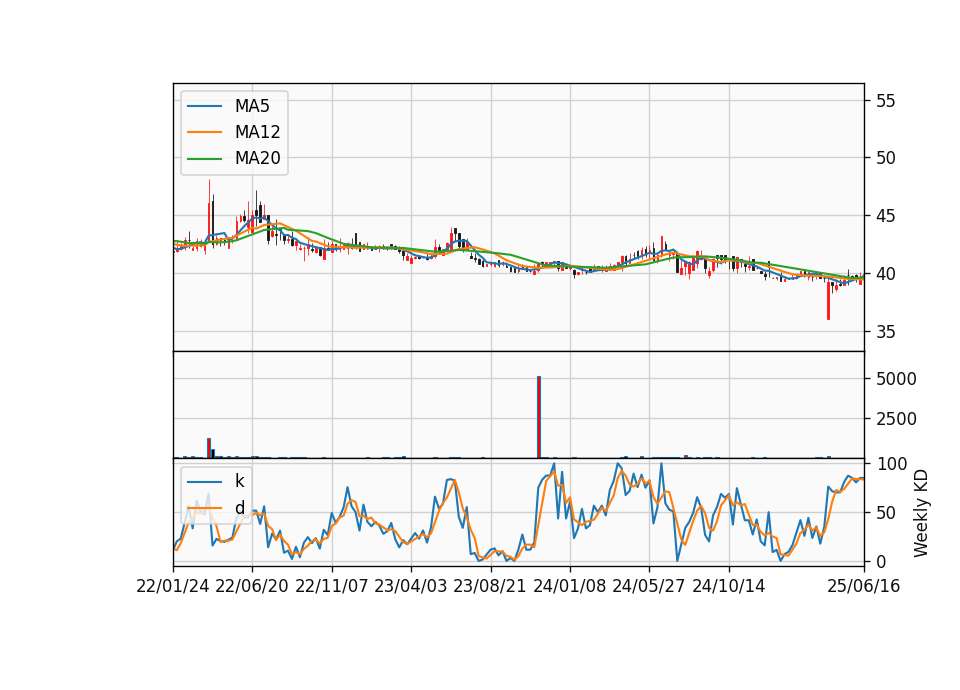This screenshot has width=960, height=690.
Task: Click the 23/04/03 date tick label
Action: [x=410, y=586]
